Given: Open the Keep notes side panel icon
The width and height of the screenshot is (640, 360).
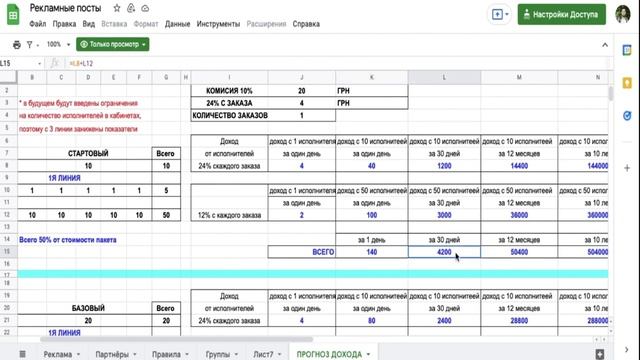Looking at the screenshot, I should click(627, 83).
